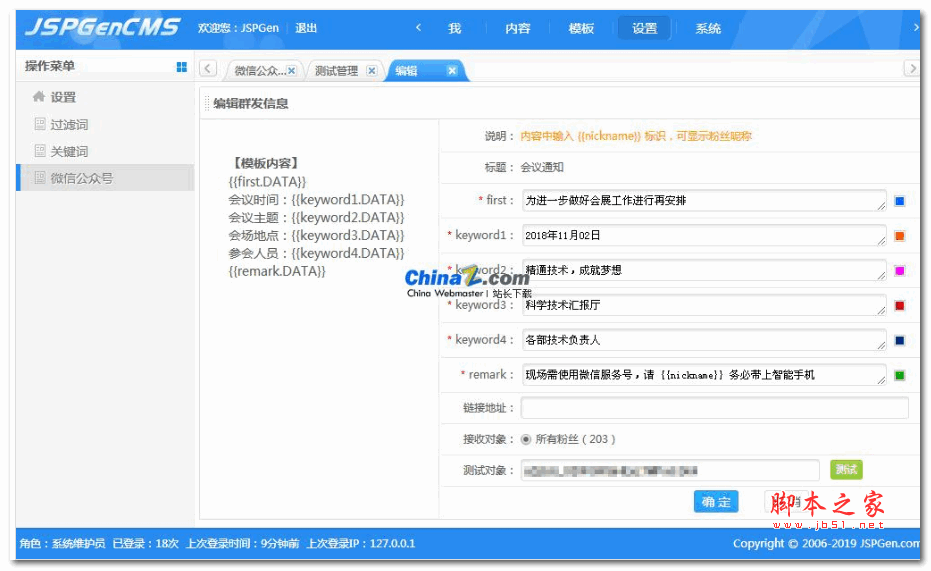Click the 过滤词 list icon

tap(40, 124)
